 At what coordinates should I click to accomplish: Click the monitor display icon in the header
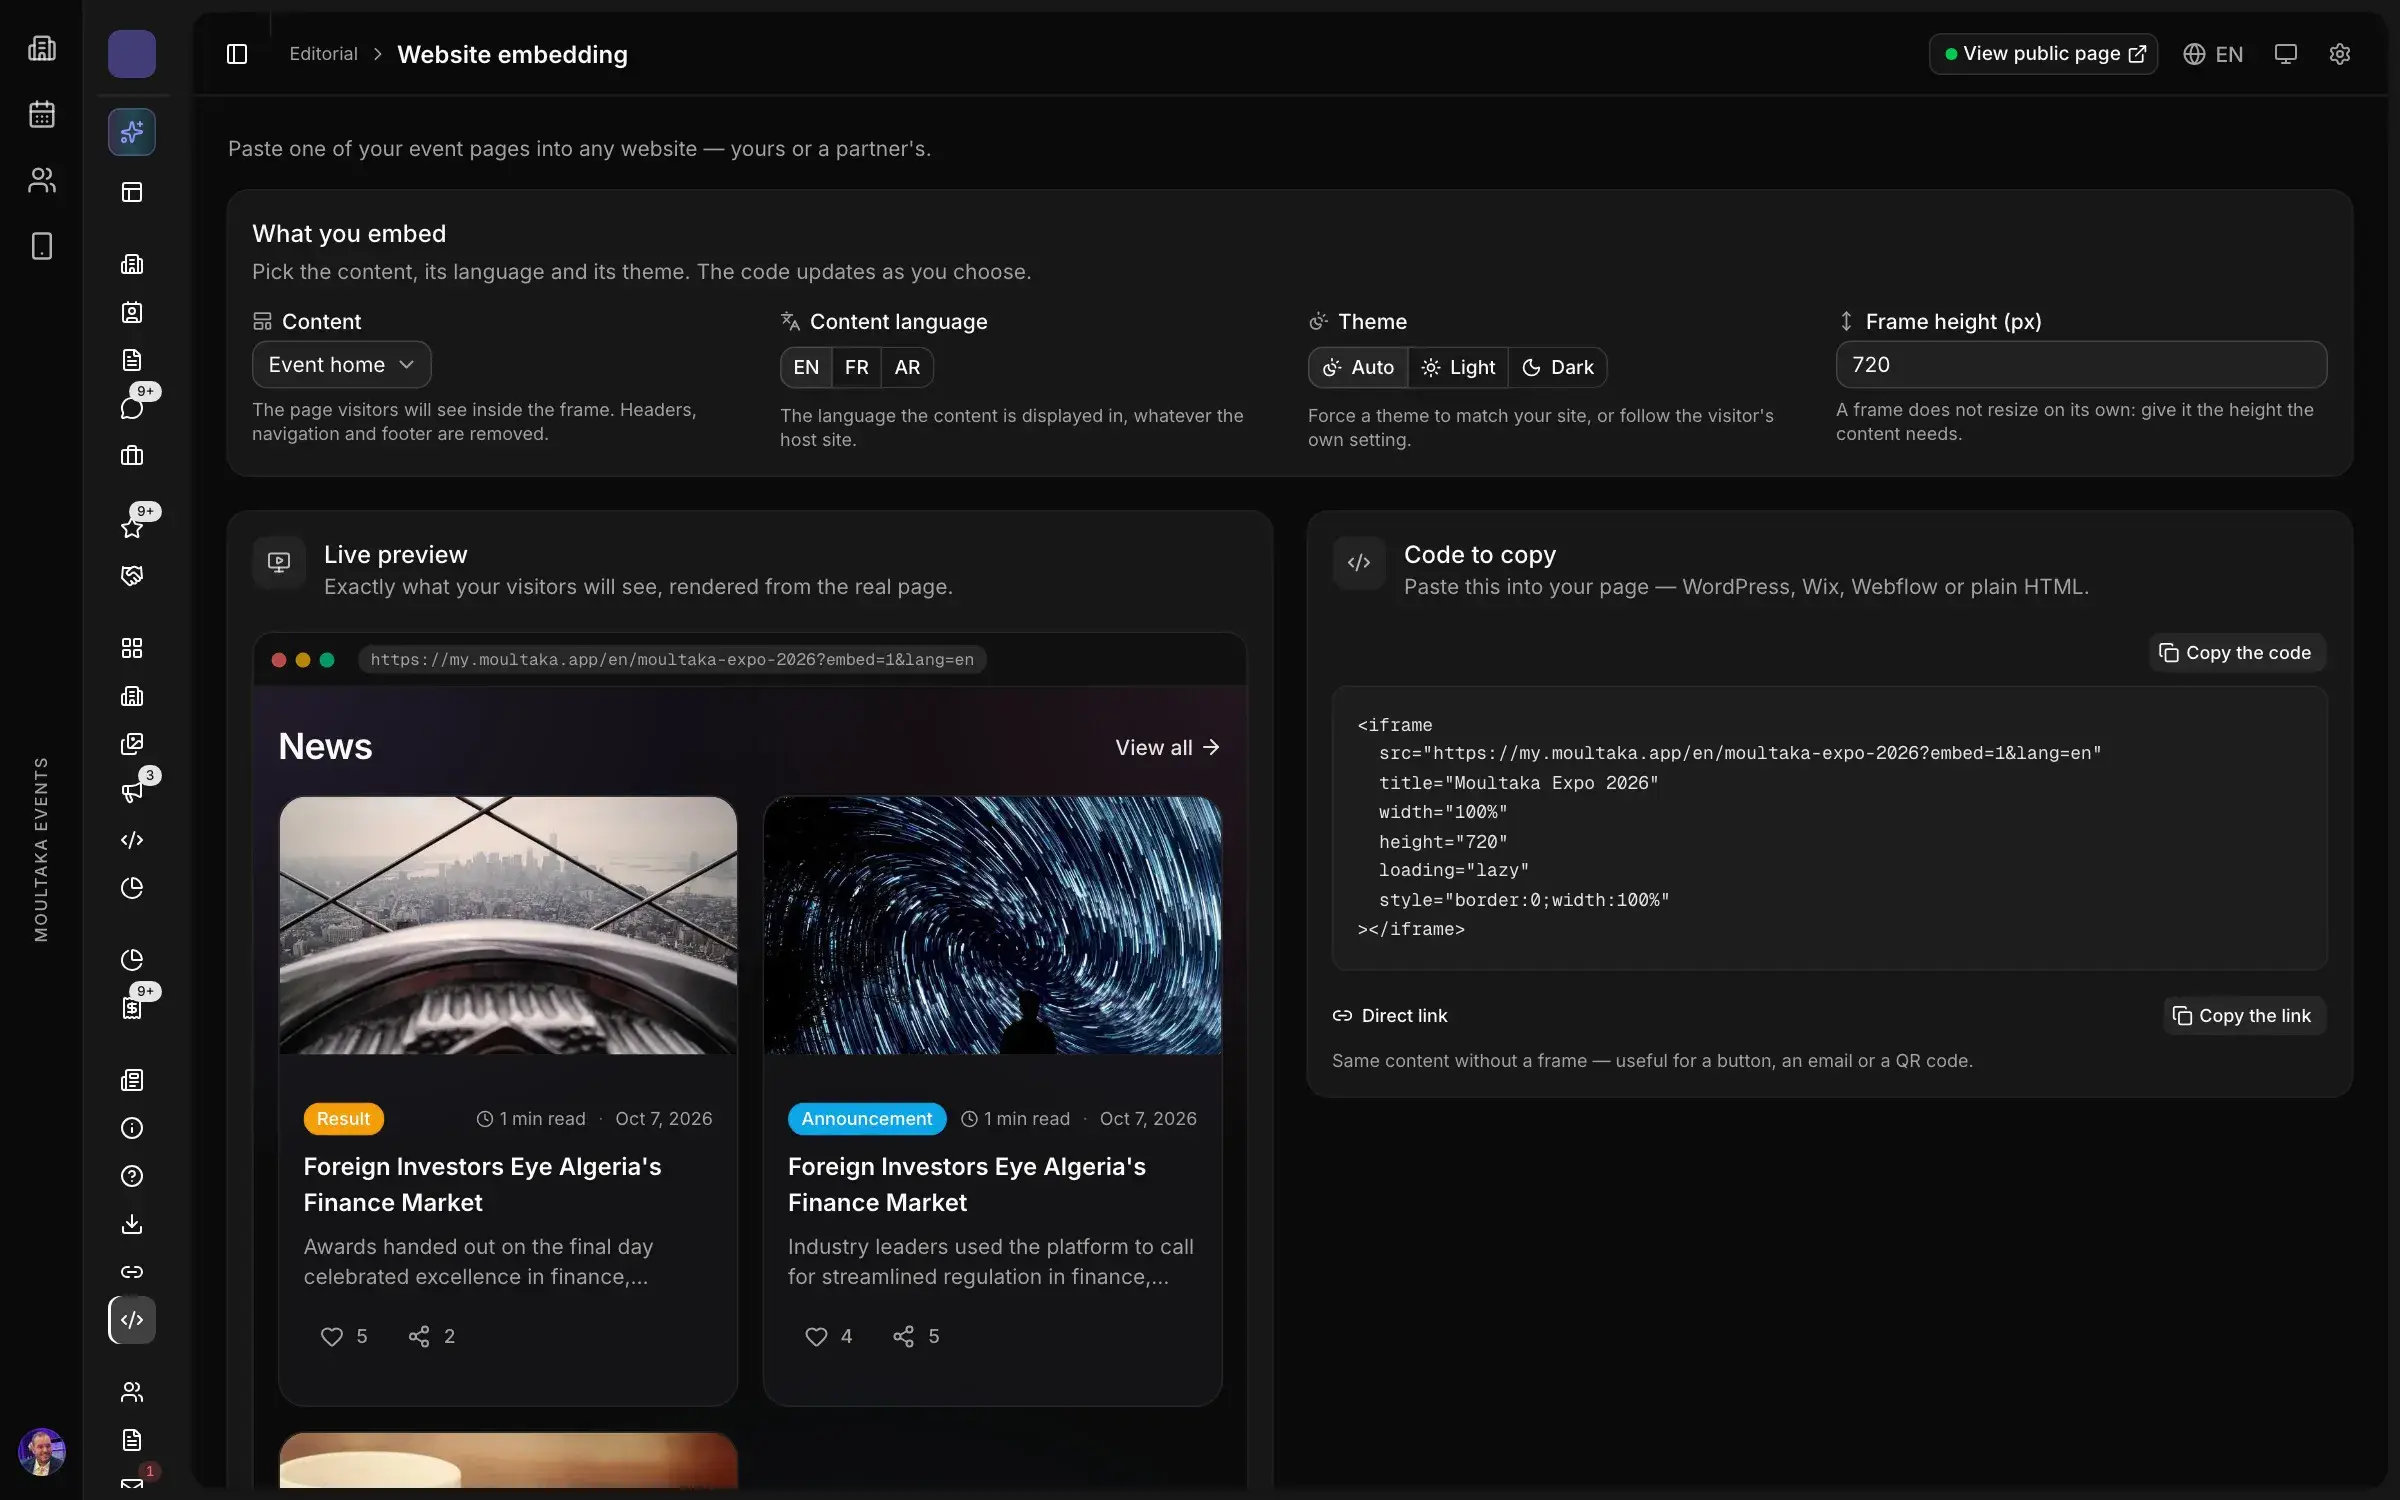[x=2286, y=54]
